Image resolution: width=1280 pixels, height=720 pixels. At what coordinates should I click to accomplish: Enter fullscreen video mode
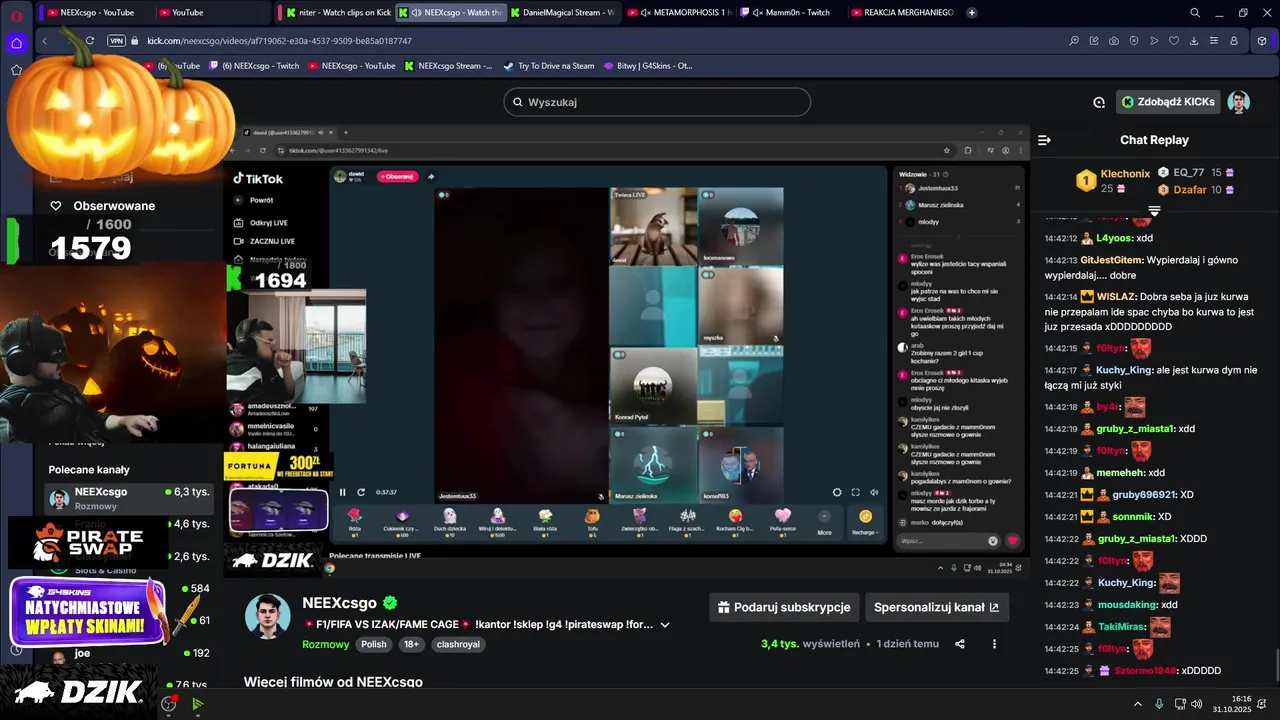(855, 492)
